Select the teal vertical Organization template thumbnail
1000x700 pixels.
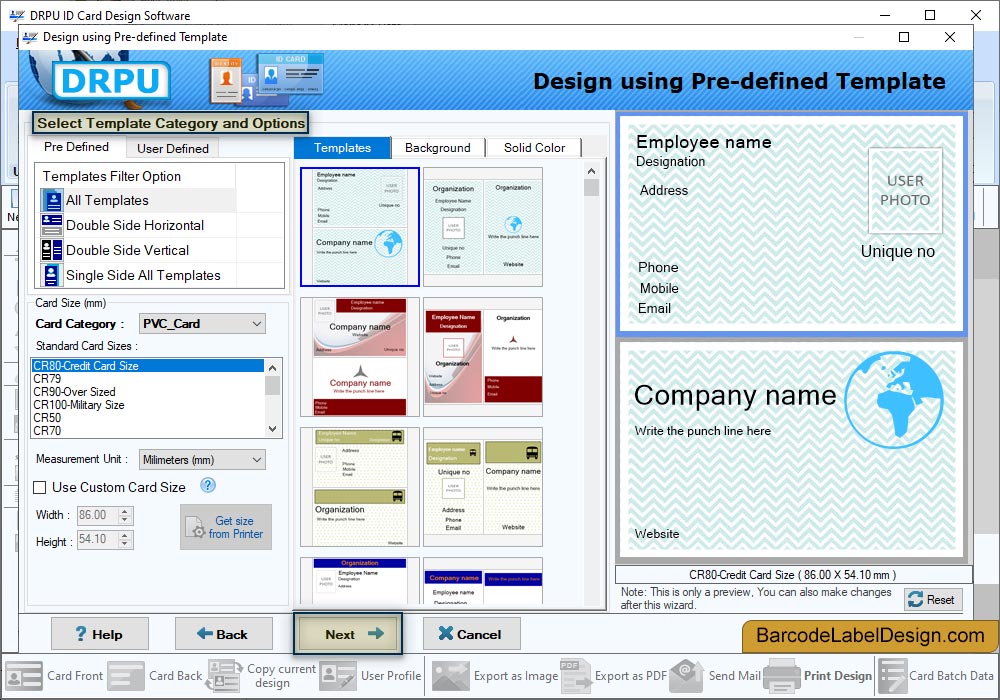click(483, 228)
